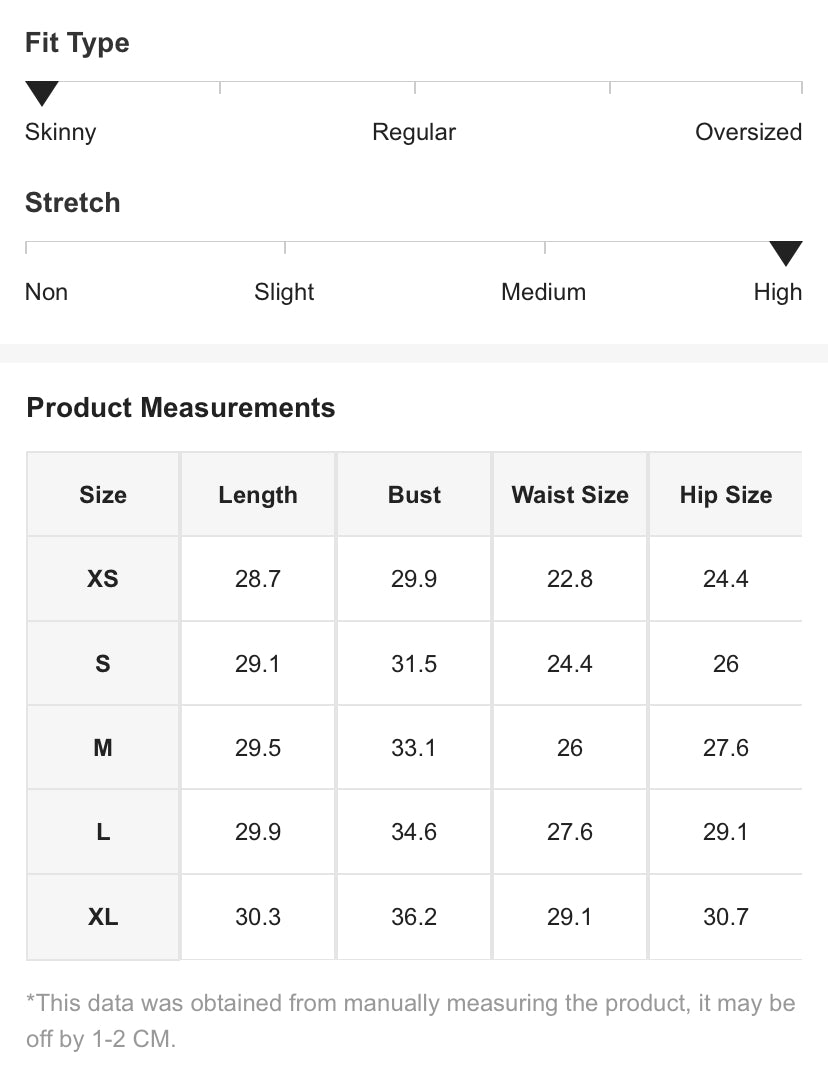This screenshot has height=1071, width=828.
Task: Click the Product Measurements heading
Action: click(x=181, y=408)
